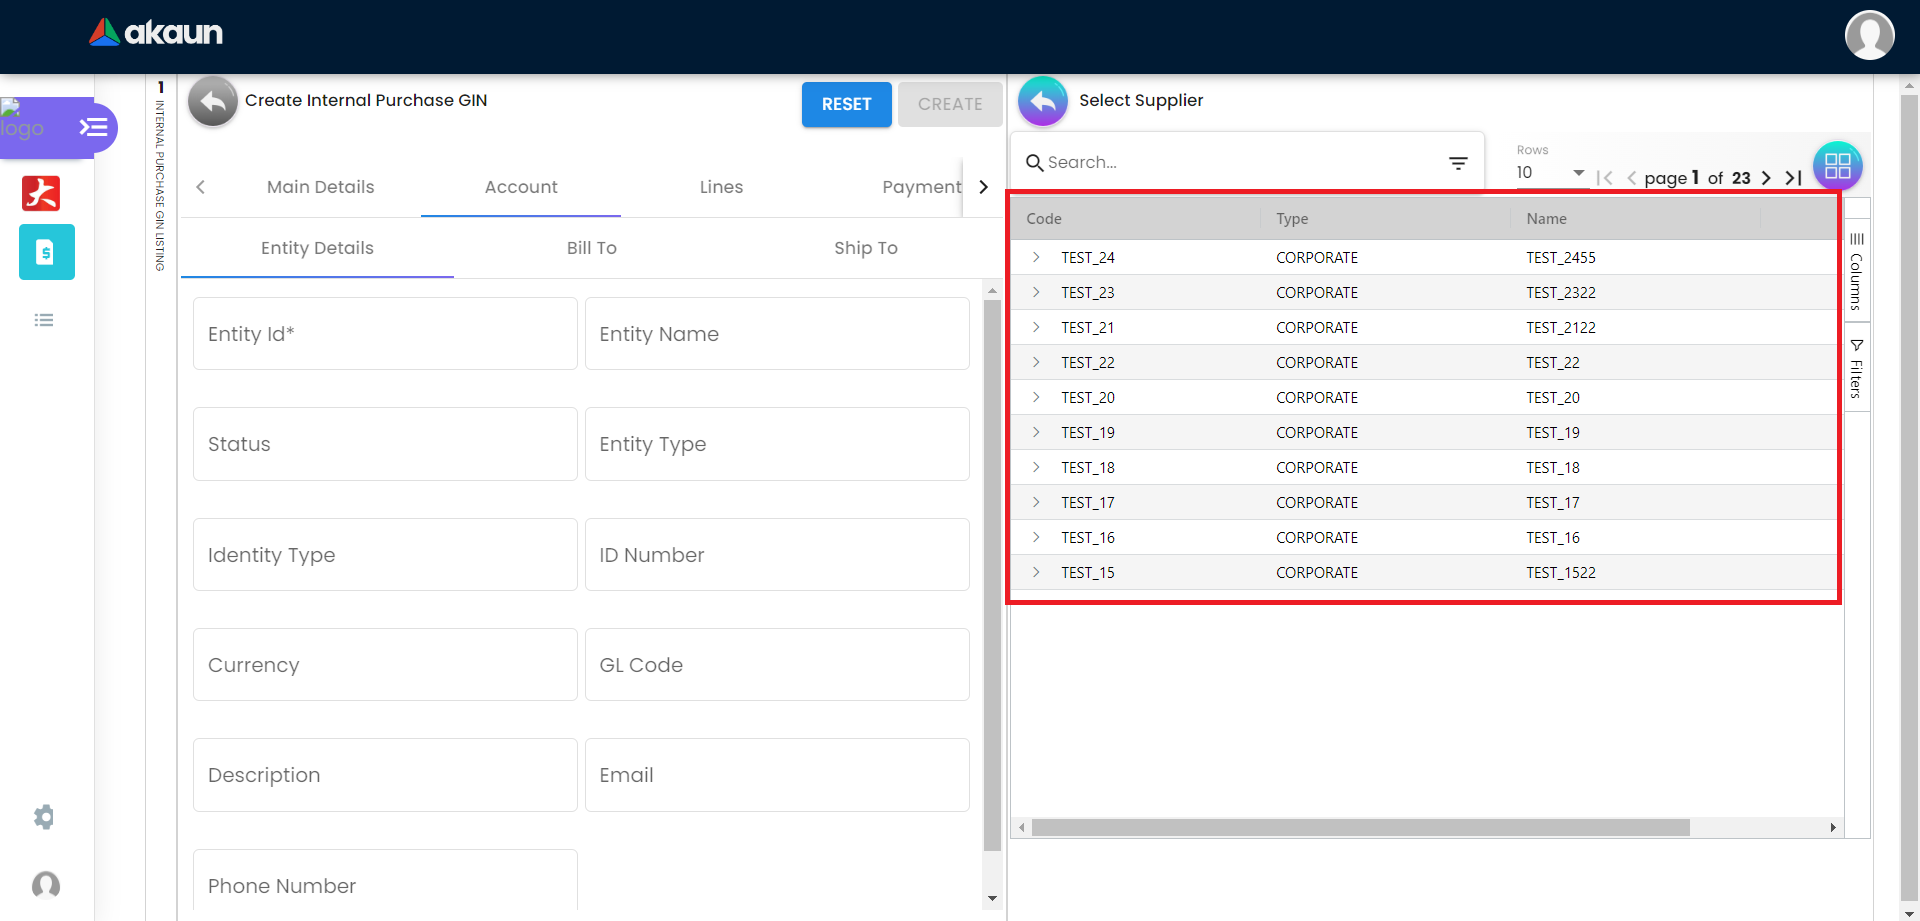This screenshot has width=1920, height=921.
Task: Switch to the Bill To tab
Action: pos(591,248)
